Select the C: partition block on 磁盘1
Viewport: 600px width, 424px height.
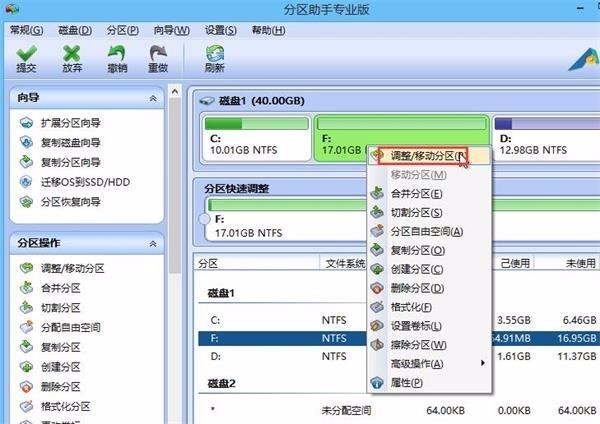[256, 138]
